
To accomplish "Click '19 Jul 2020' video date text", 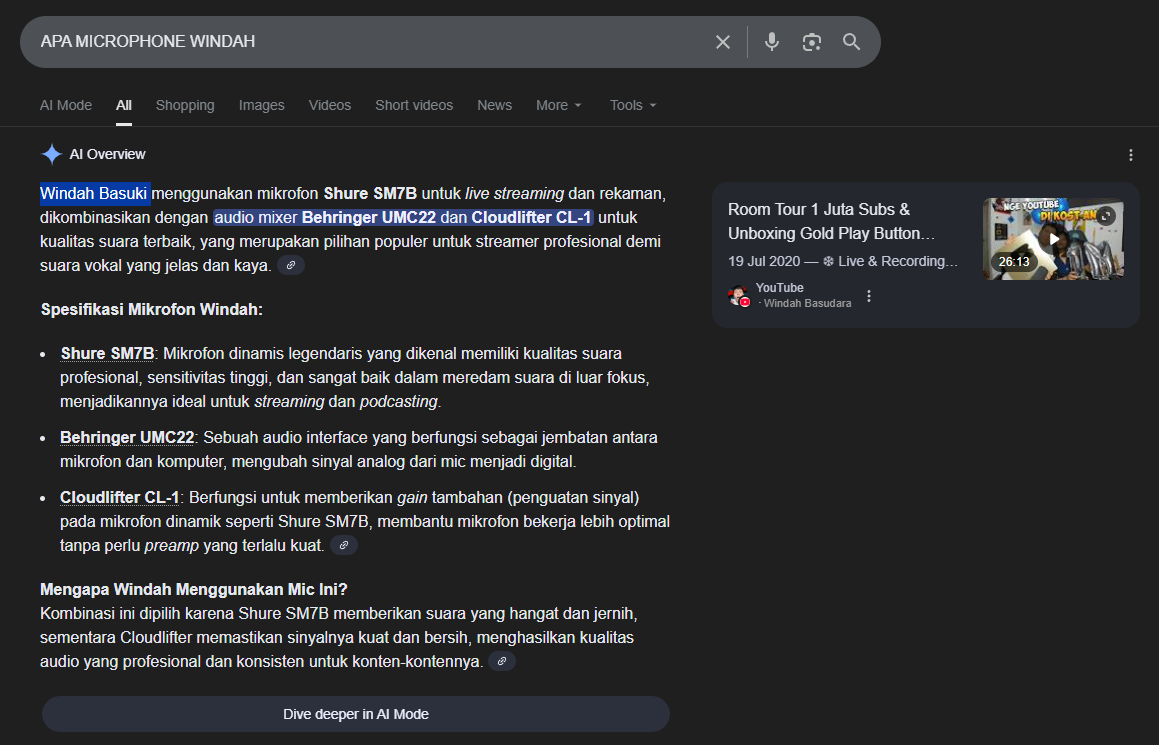I will pos(764,261).
